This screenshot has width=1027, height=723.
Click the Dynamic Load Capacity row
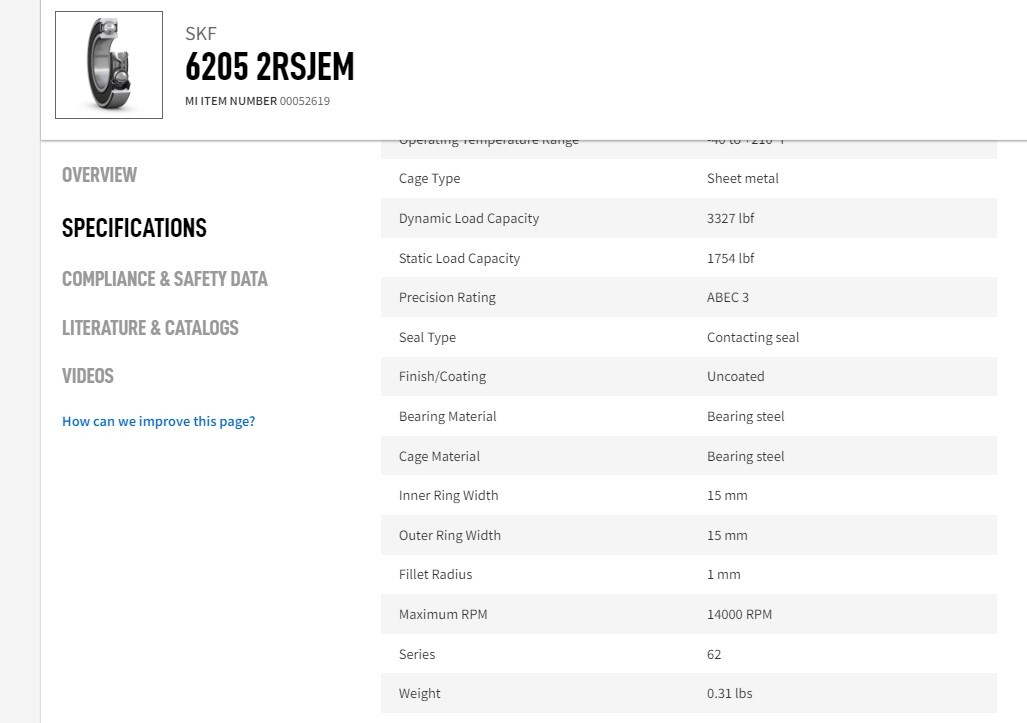688,218
